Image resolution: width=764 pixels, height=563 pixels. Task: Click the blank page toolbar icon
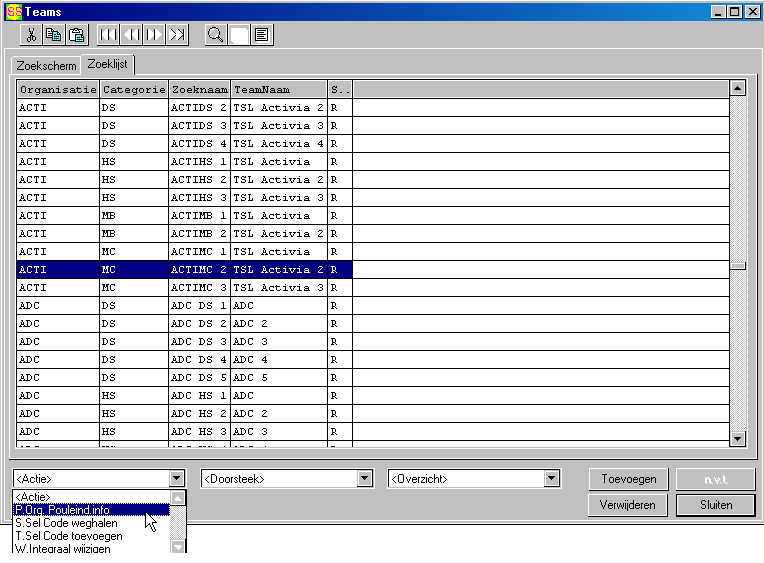(239, 35)
